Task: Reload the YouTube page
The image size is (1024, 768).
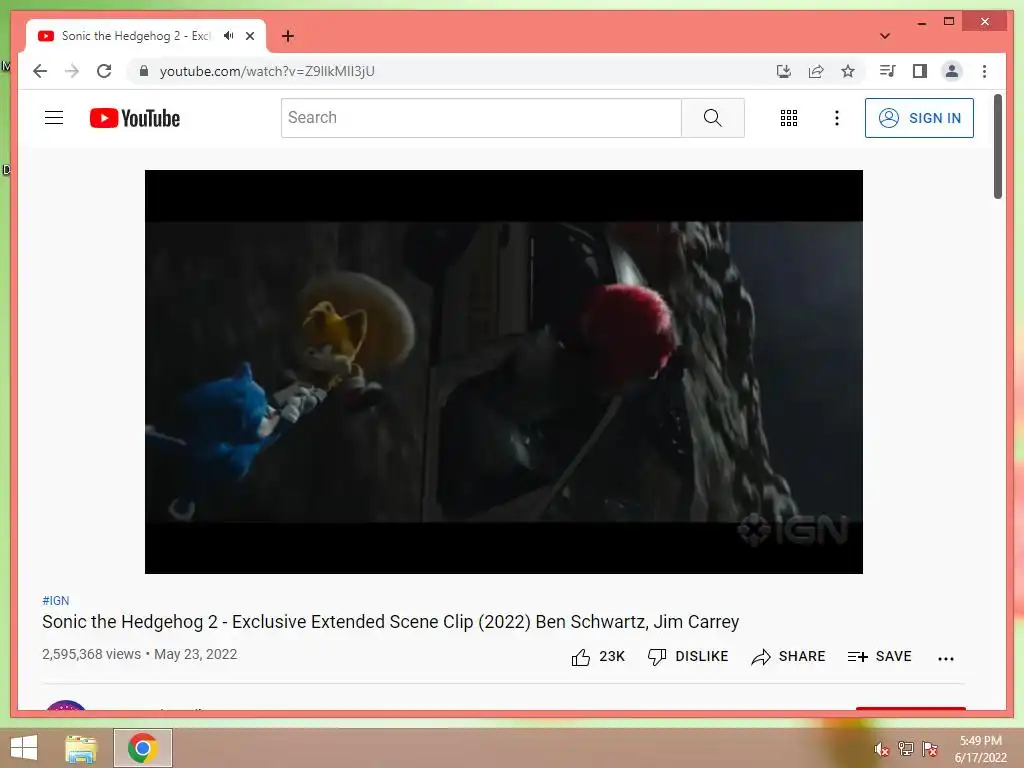Action: [x=104, y=71]
